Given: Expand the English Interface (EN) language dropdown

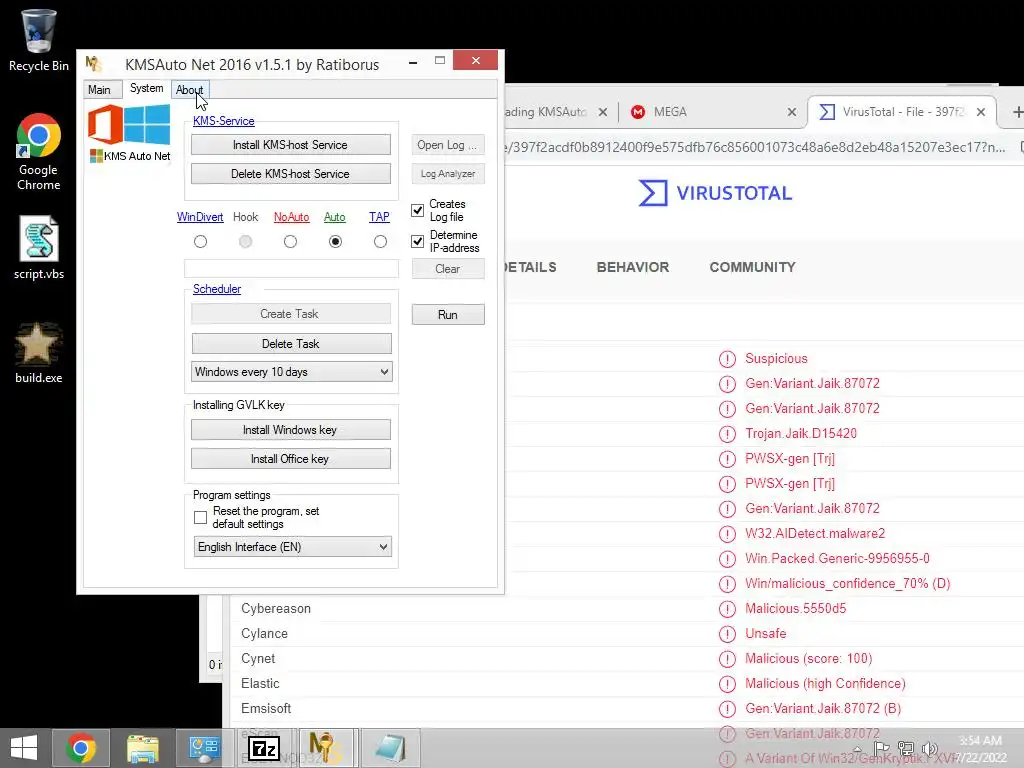Looking at the screenshot, I should (293, 547).
